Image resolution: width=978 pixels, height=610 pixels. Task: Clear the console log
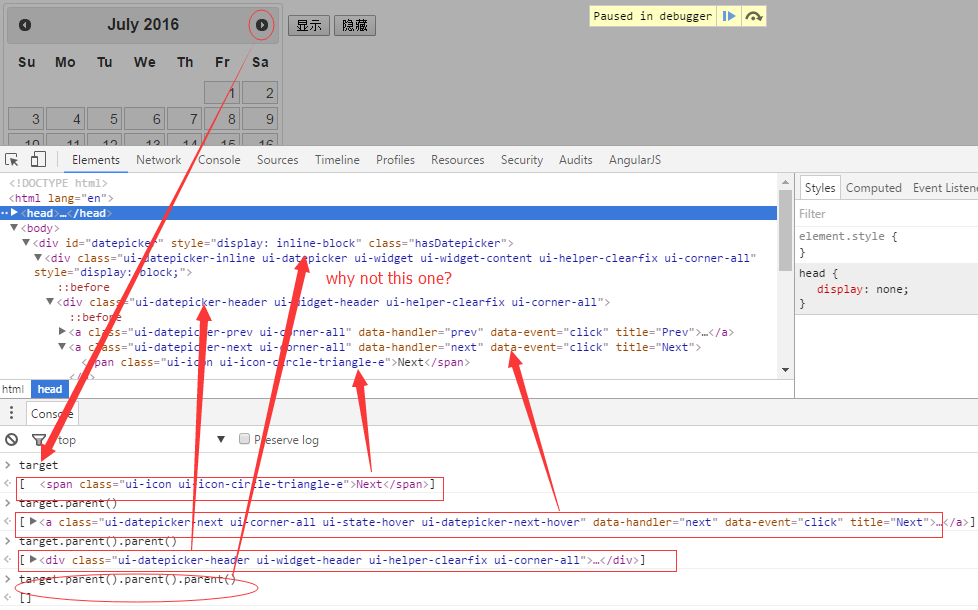[x=11, y=440]
